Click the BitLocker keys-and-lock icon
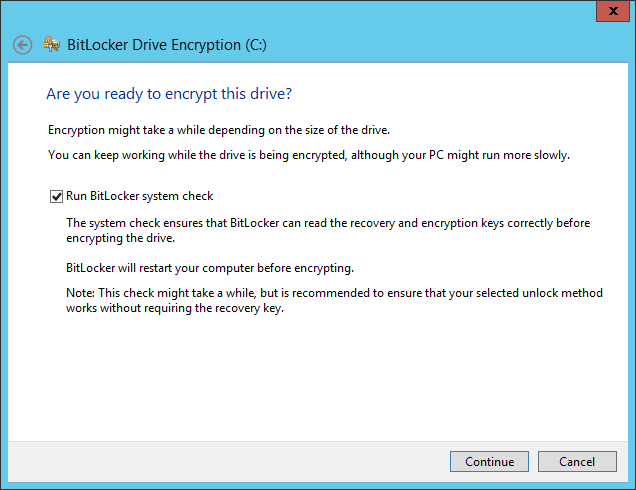Viewport: 636px width, 490px height. (x=52, y=44)
